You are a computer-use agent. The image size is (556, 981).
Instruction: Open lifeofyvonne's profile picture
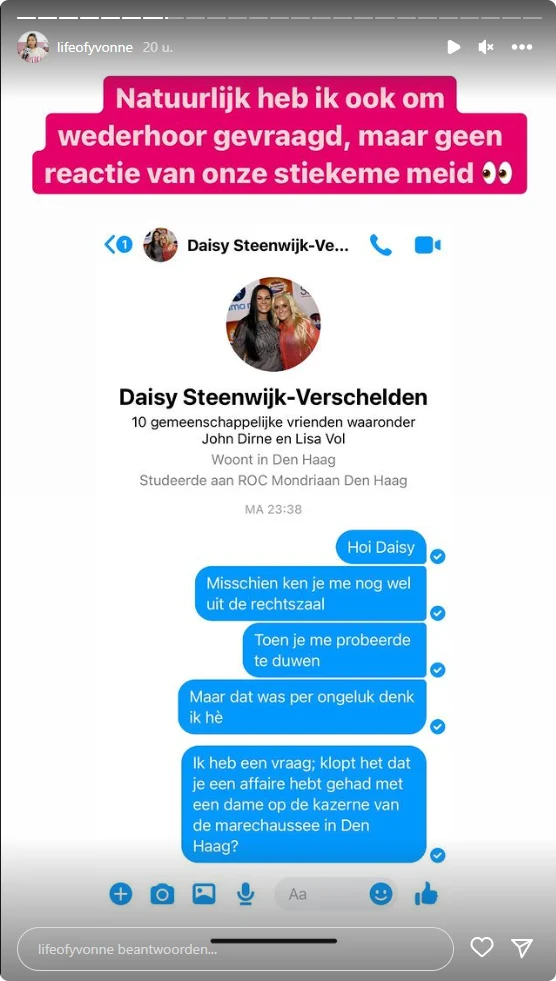[33, 47]
